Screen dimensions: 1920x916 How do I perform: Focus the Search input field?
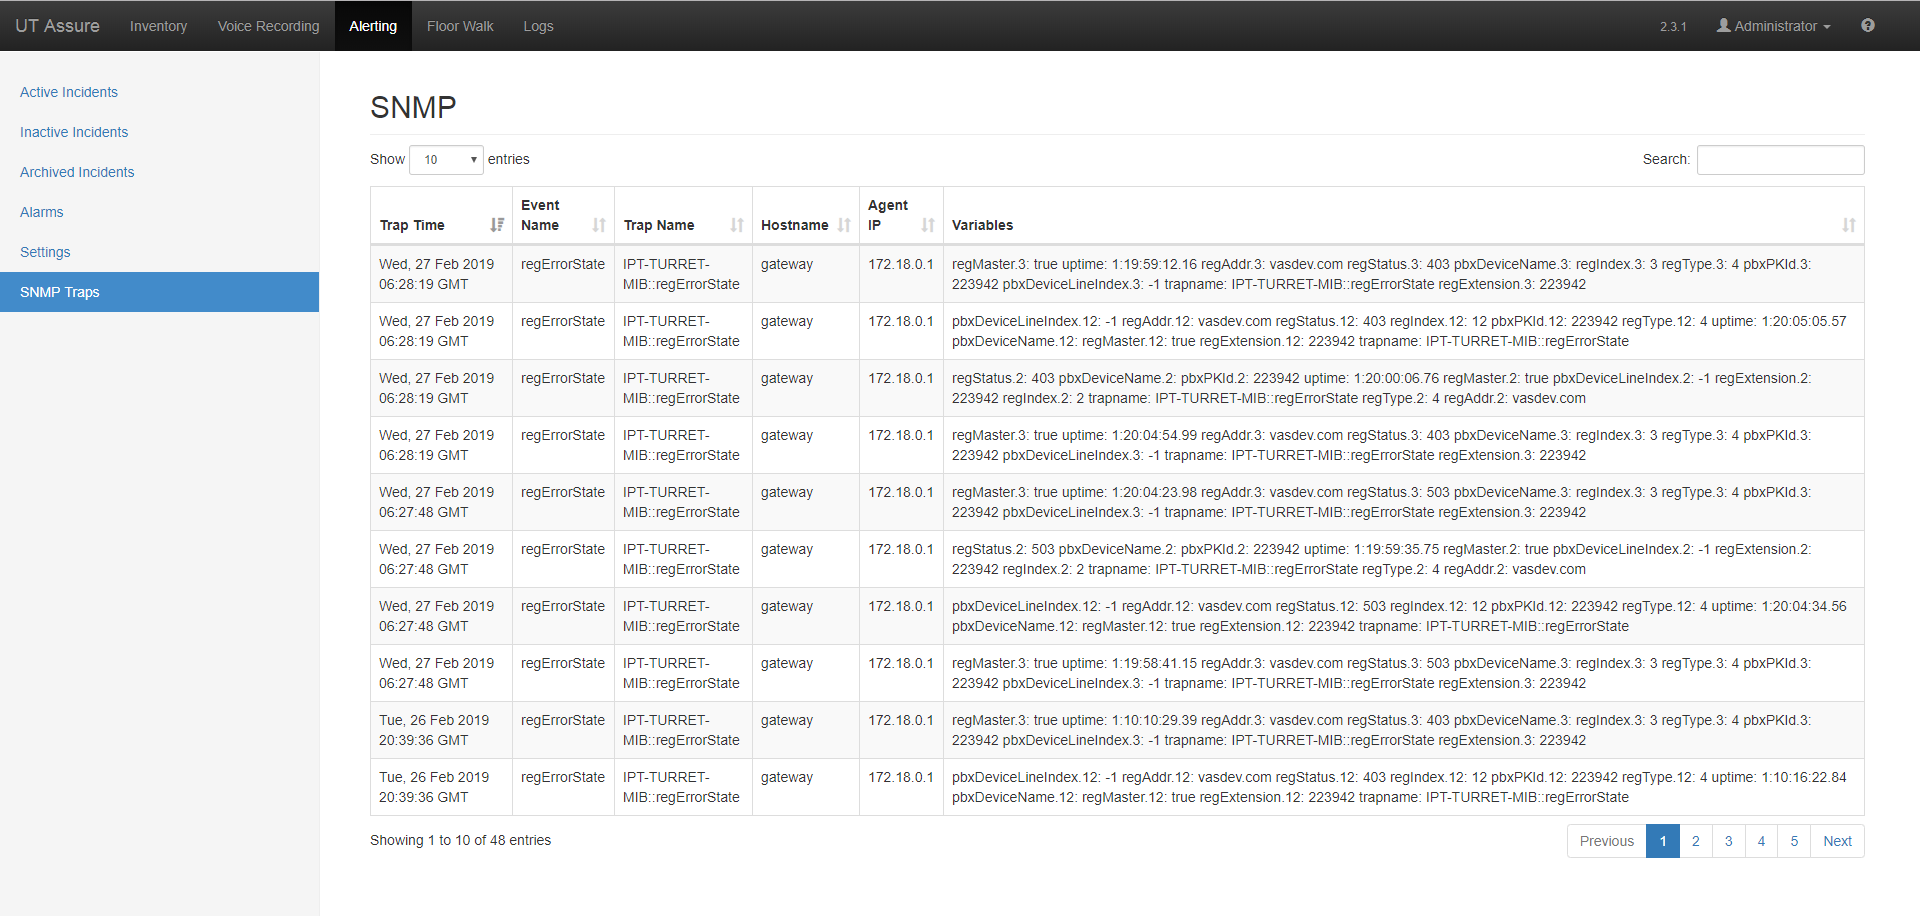[x=1781, y=160]
